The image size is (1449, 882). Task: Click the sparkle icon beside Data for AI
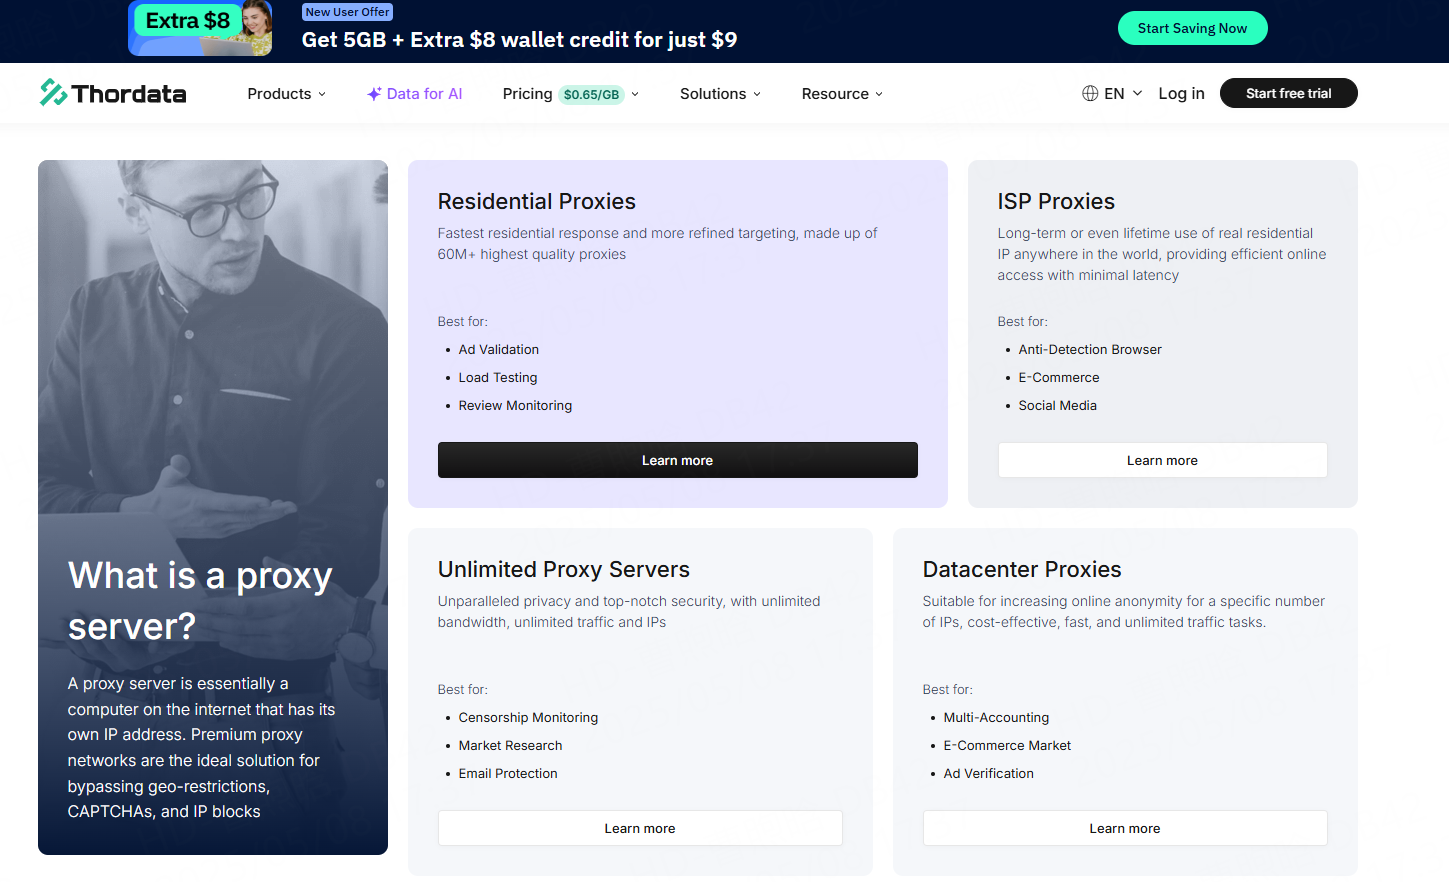pos(374,94)
